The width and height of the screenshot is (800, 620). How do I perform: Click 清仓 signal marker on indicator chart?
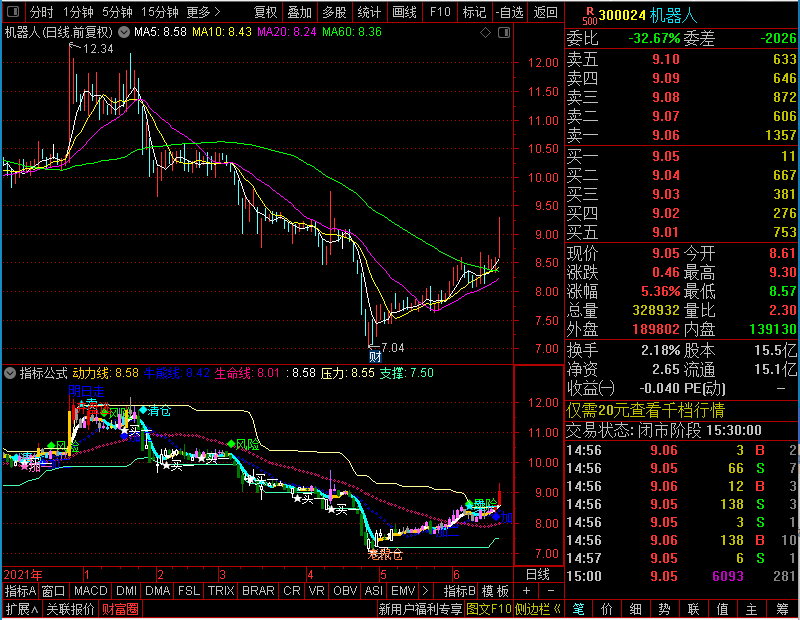[x=155, y=410]
